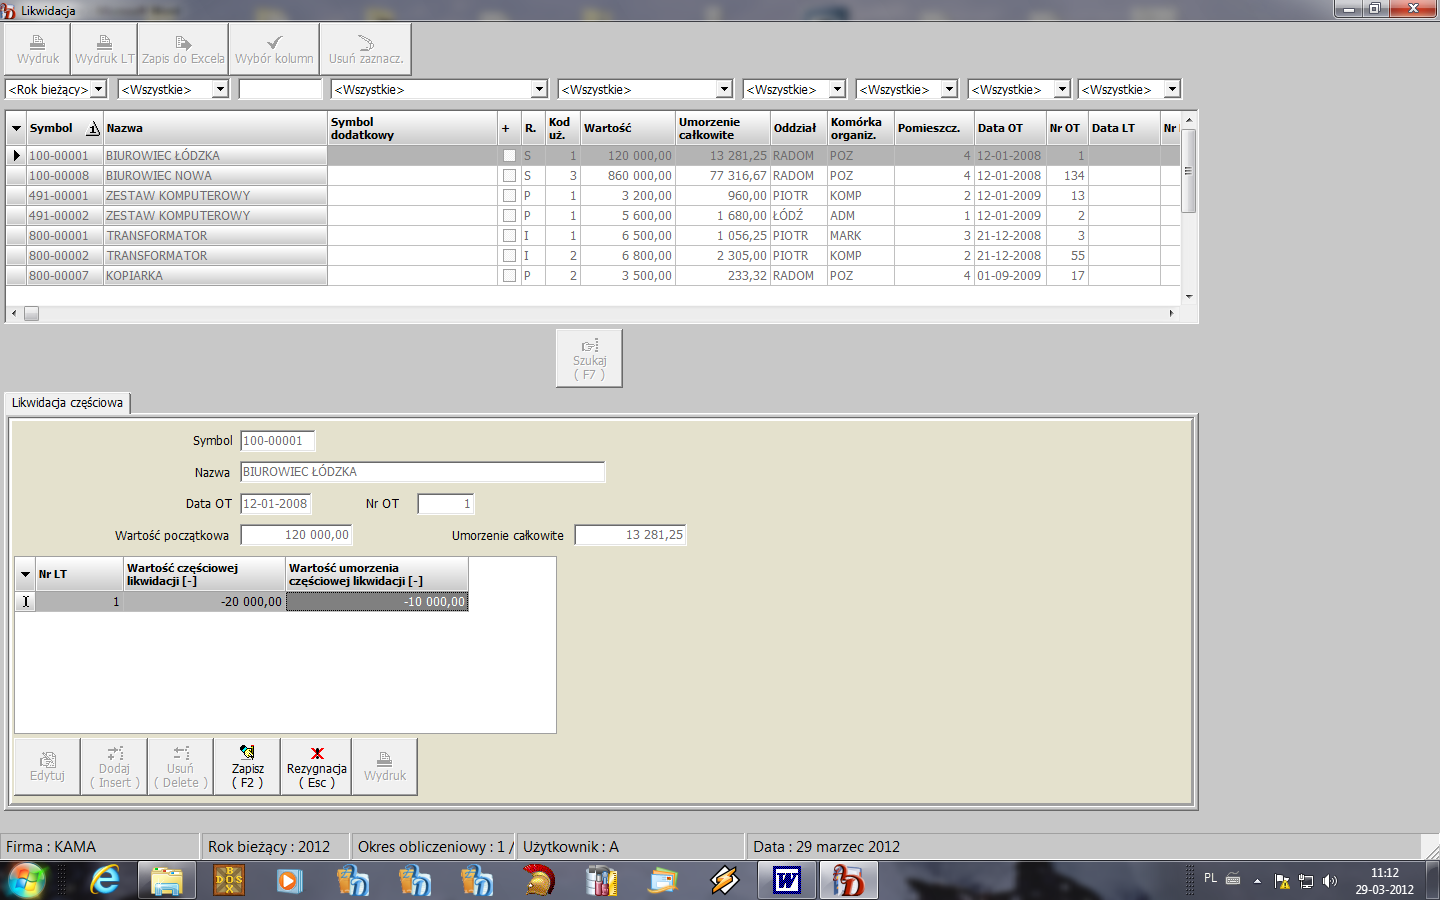Tick the checkbox for row 800-00001
The width and height of the screenshot is (1440, 900).
(x=509, y=236)
